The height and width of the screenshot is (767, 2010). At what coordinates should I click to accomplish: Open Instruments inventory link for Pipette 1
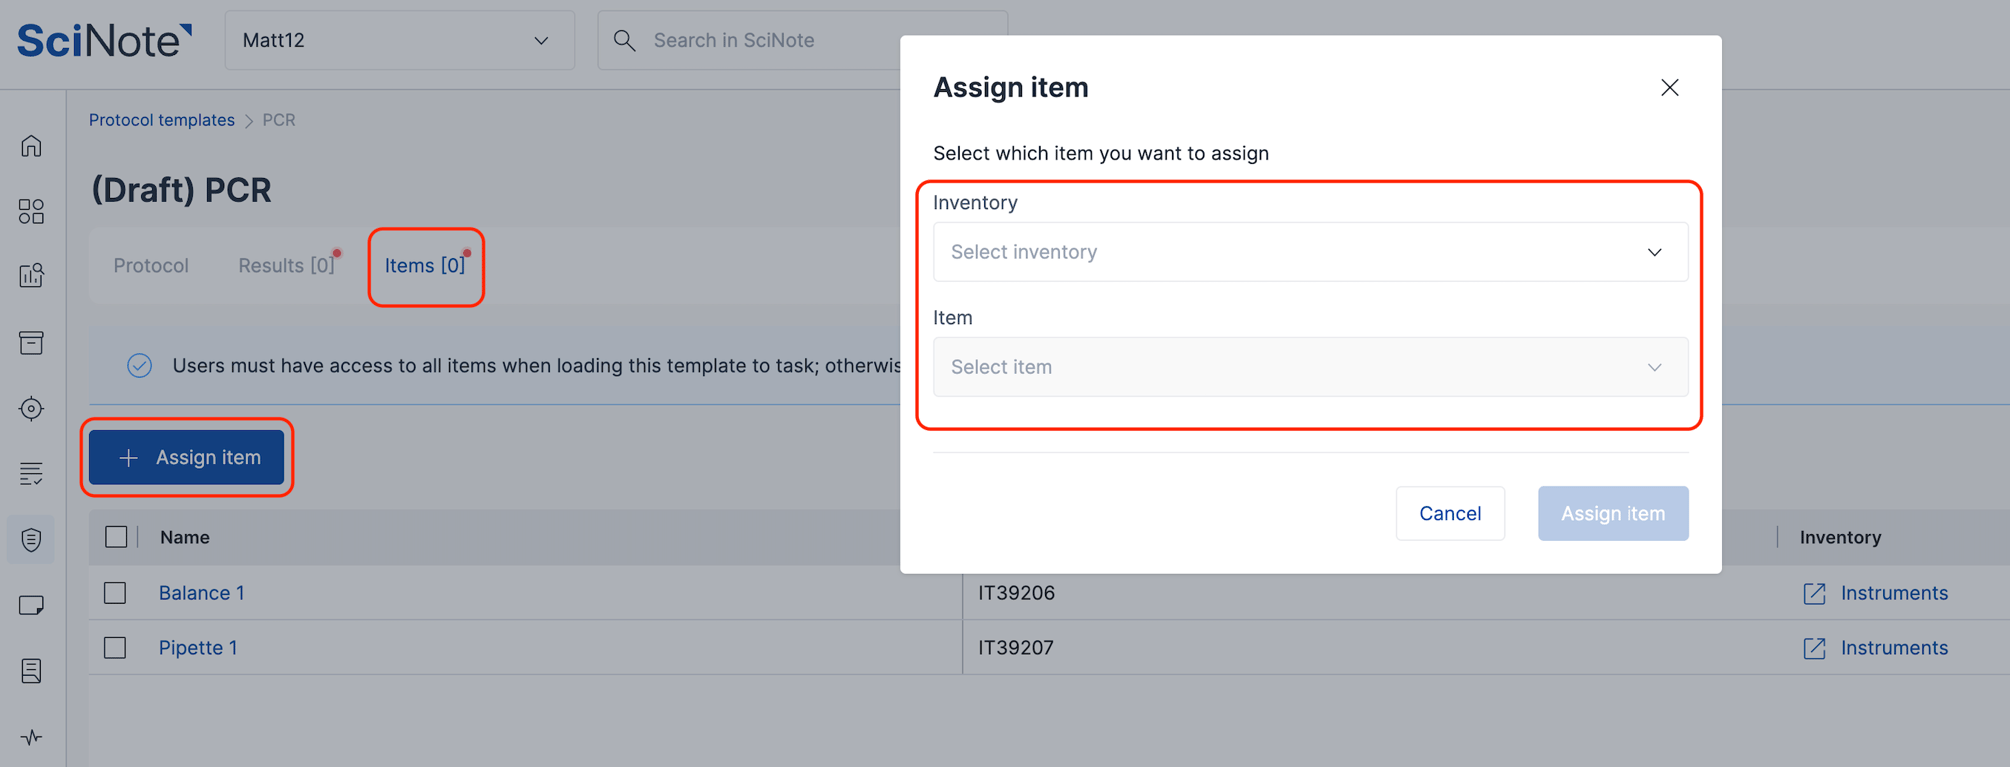pyautogui.click(x=1895, y=647)
